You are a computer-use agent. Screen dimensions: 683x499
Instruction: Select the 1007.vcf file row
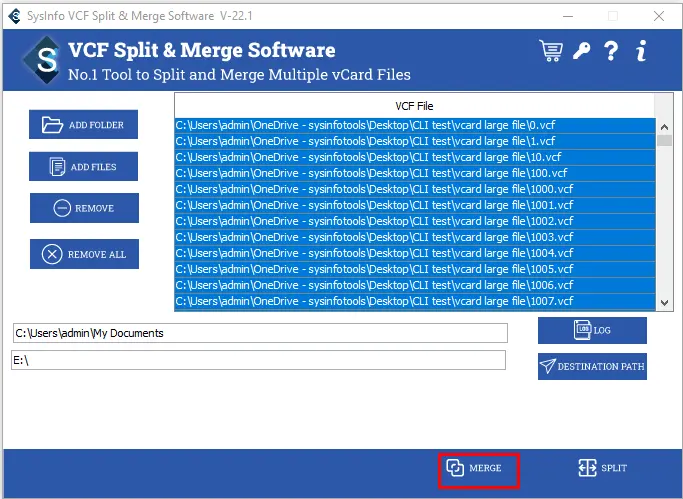click(x=415, y=301)
